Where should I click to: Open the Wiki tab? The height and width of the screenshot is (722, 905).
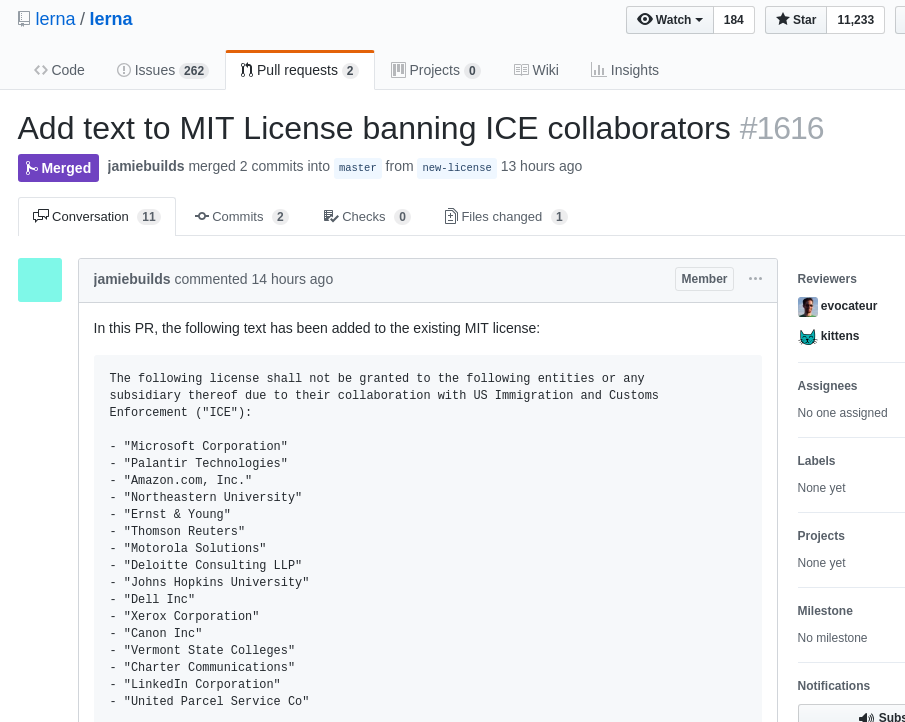(536, 70)
